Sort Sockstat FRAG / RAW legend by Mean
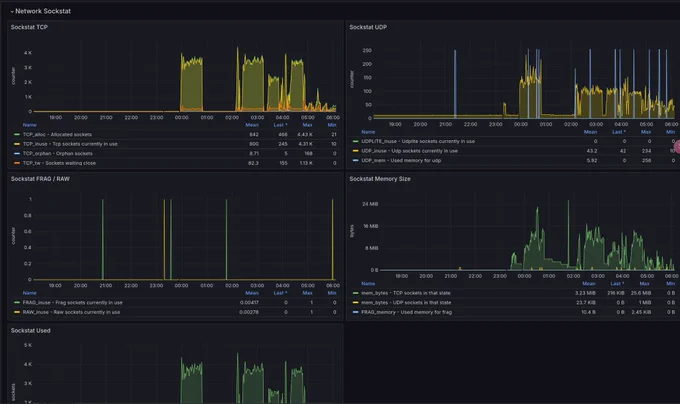 [252, 293]
